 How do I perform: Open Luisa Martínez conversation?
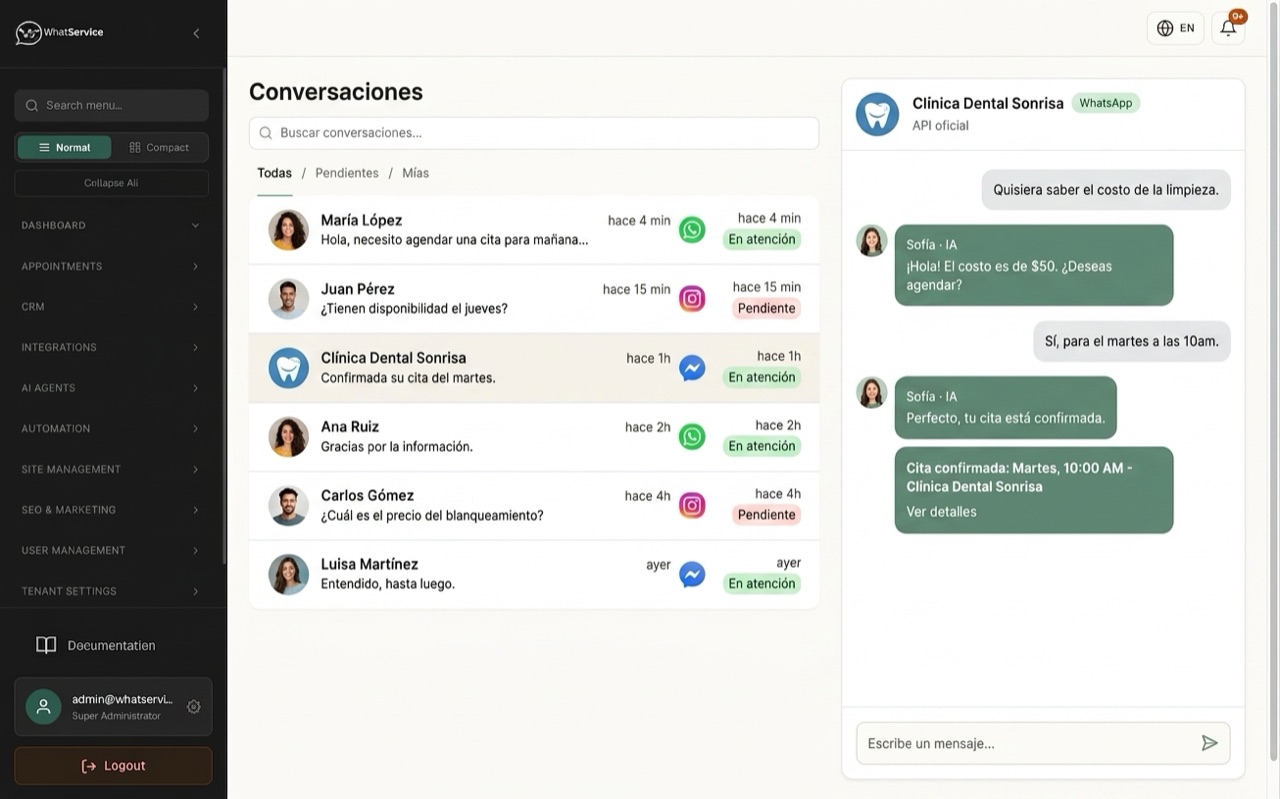[x=534, y=575]
